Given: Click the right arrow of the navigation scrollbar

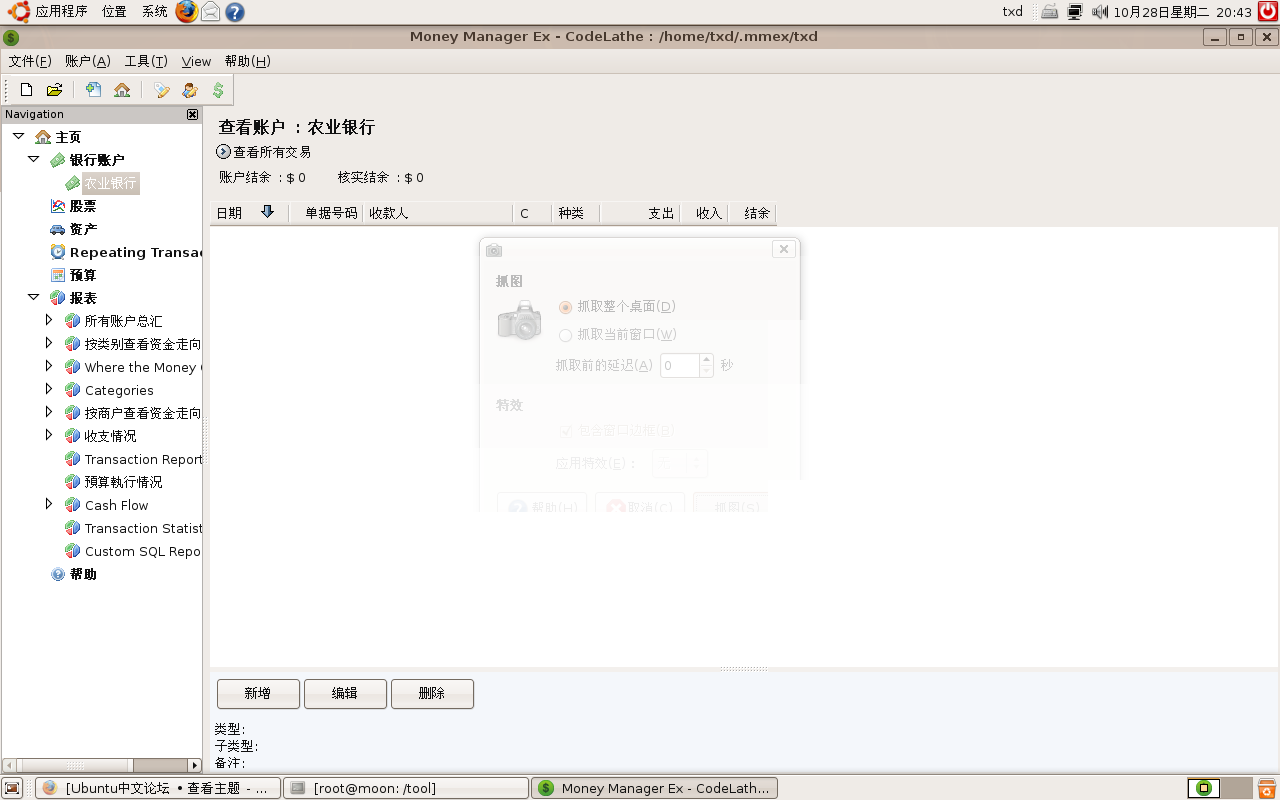Looking at the screenshot, I should coord(195,765).
